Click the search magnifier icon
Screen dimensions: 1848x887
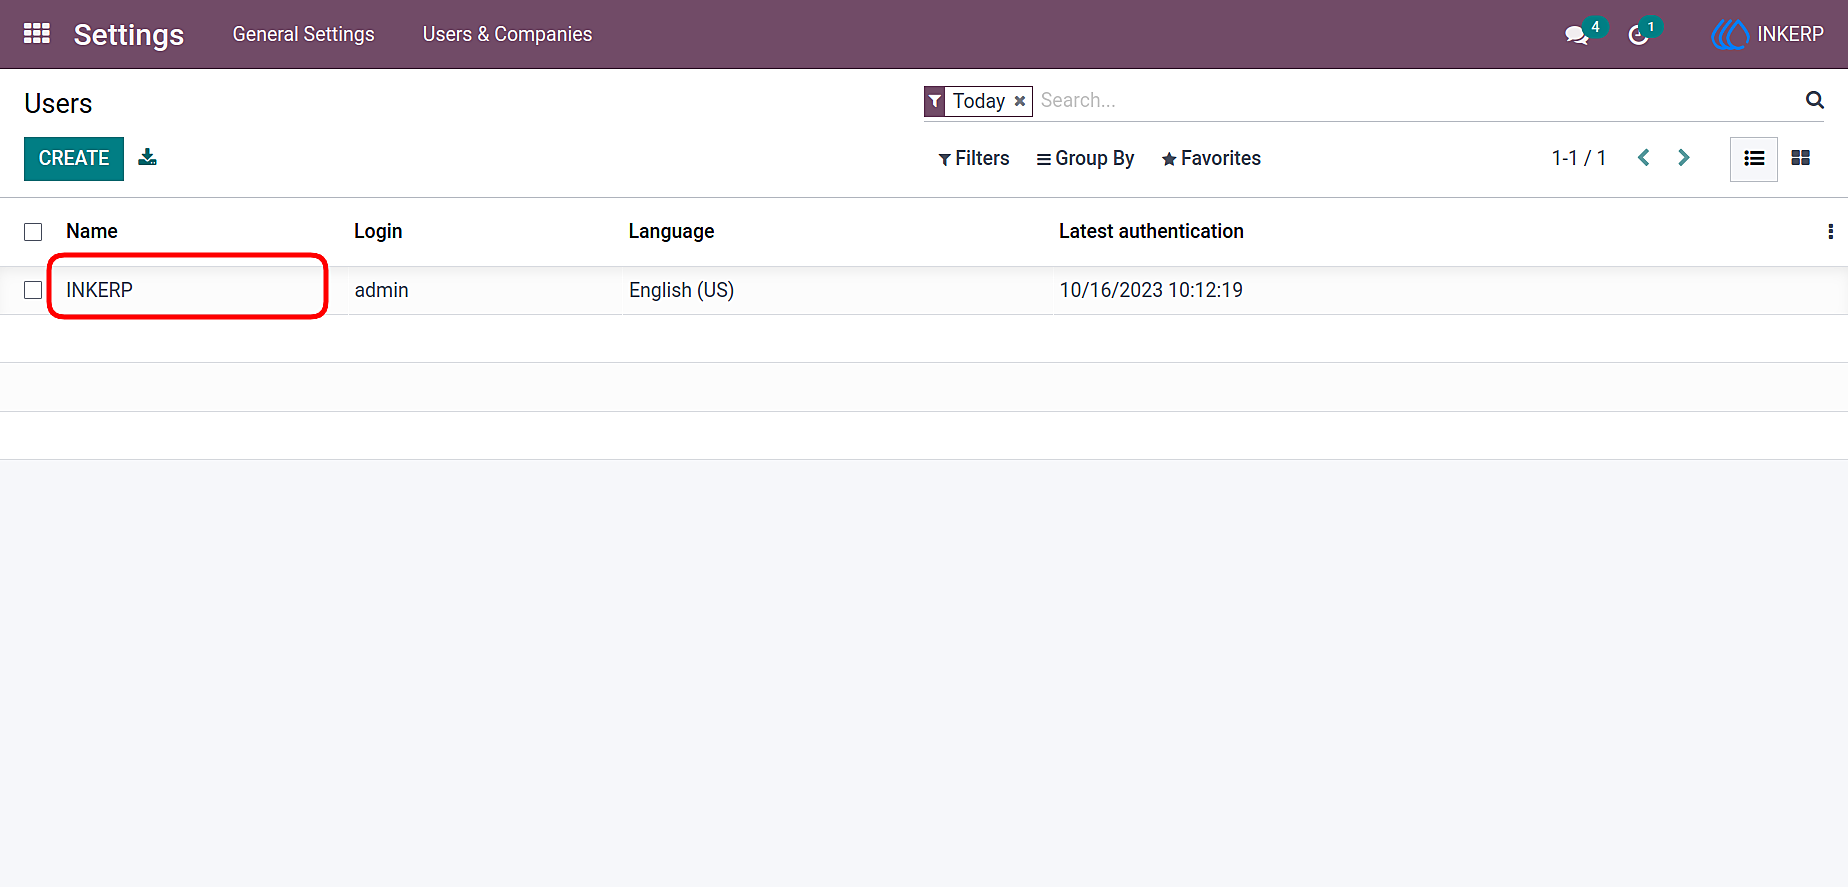1815,100
